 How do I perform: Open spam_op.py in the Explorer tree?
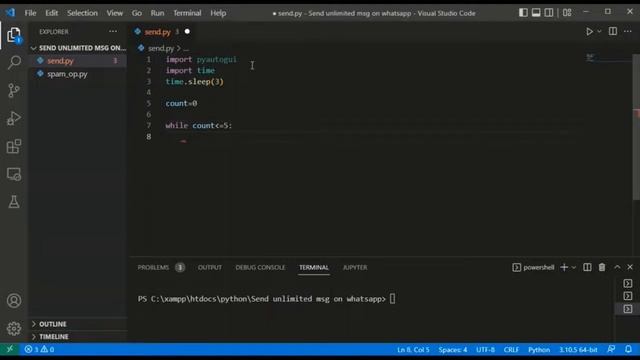click(67, 74)
